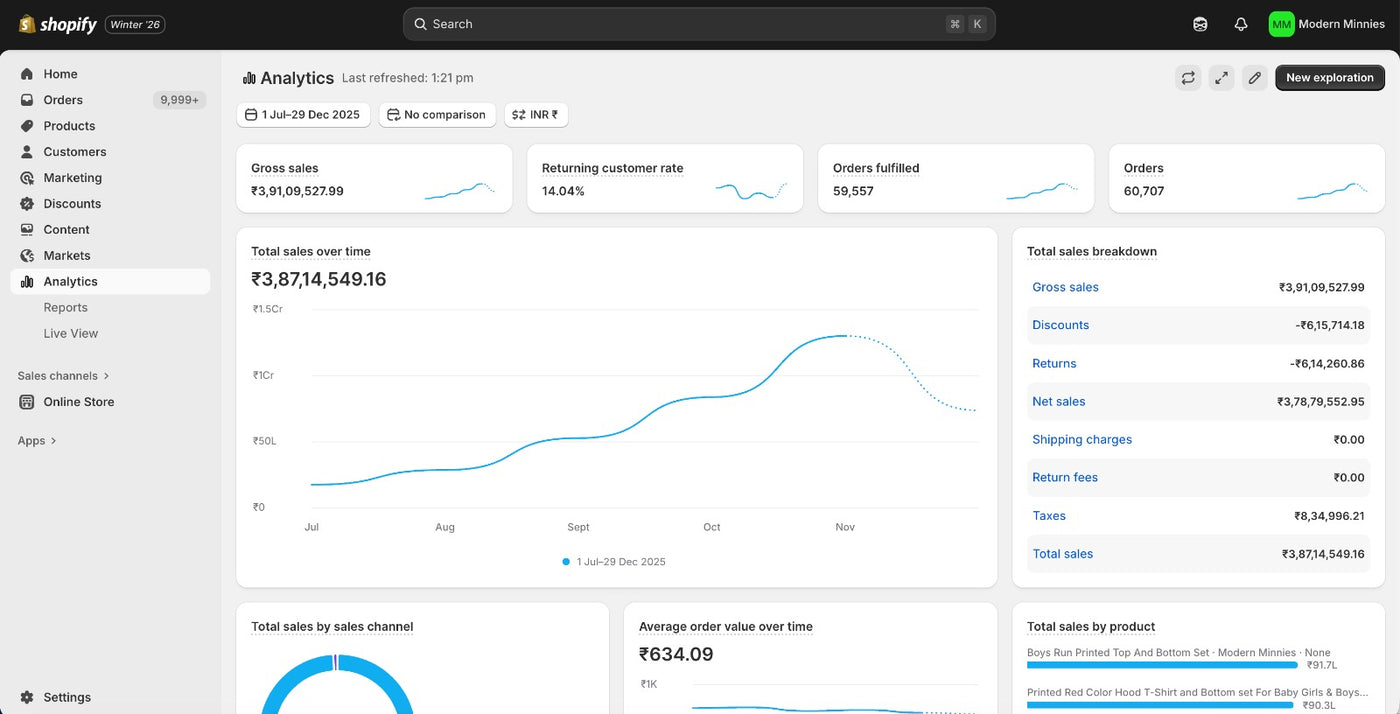Click the ₹634.09 average order value
Image resolution: width=1400 pixels, height=714 pixels.
click(x=676, y=654)
